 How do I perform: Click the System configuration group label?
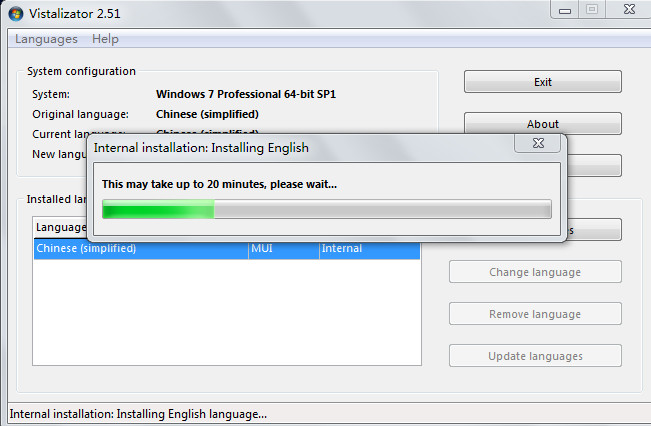pyautogui.click(x=81, y=71)
